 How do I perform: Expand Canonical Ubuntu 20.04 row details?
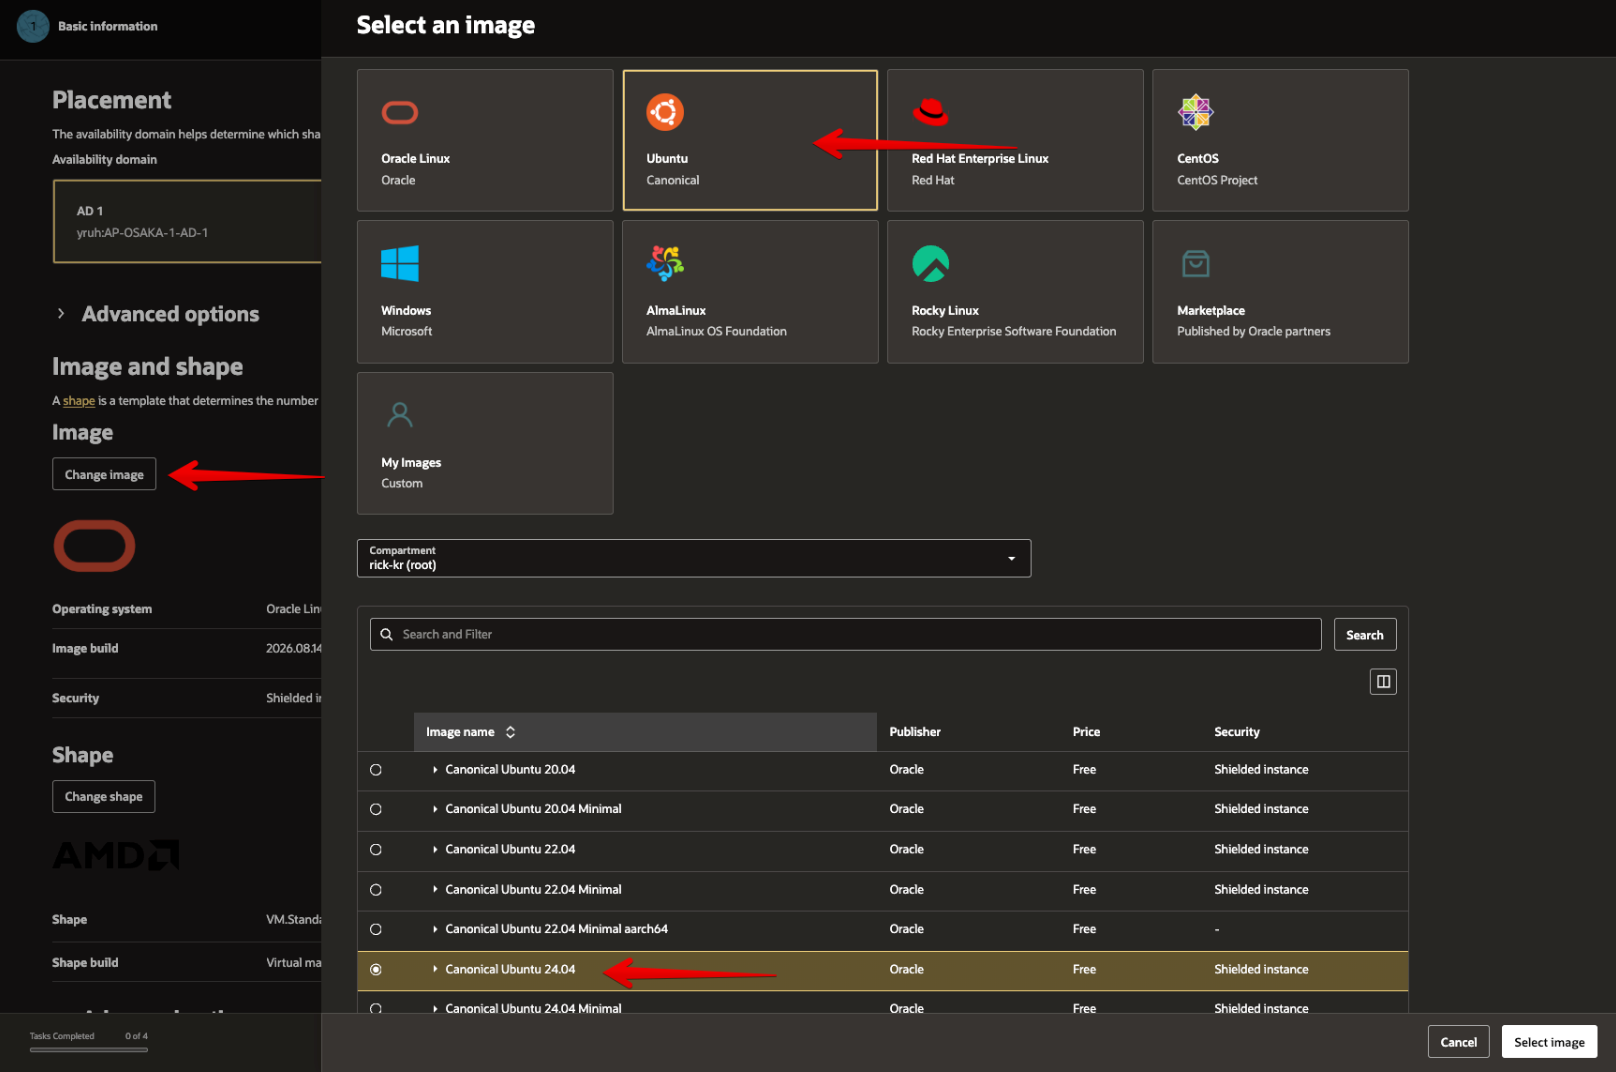tap(435, 770)
